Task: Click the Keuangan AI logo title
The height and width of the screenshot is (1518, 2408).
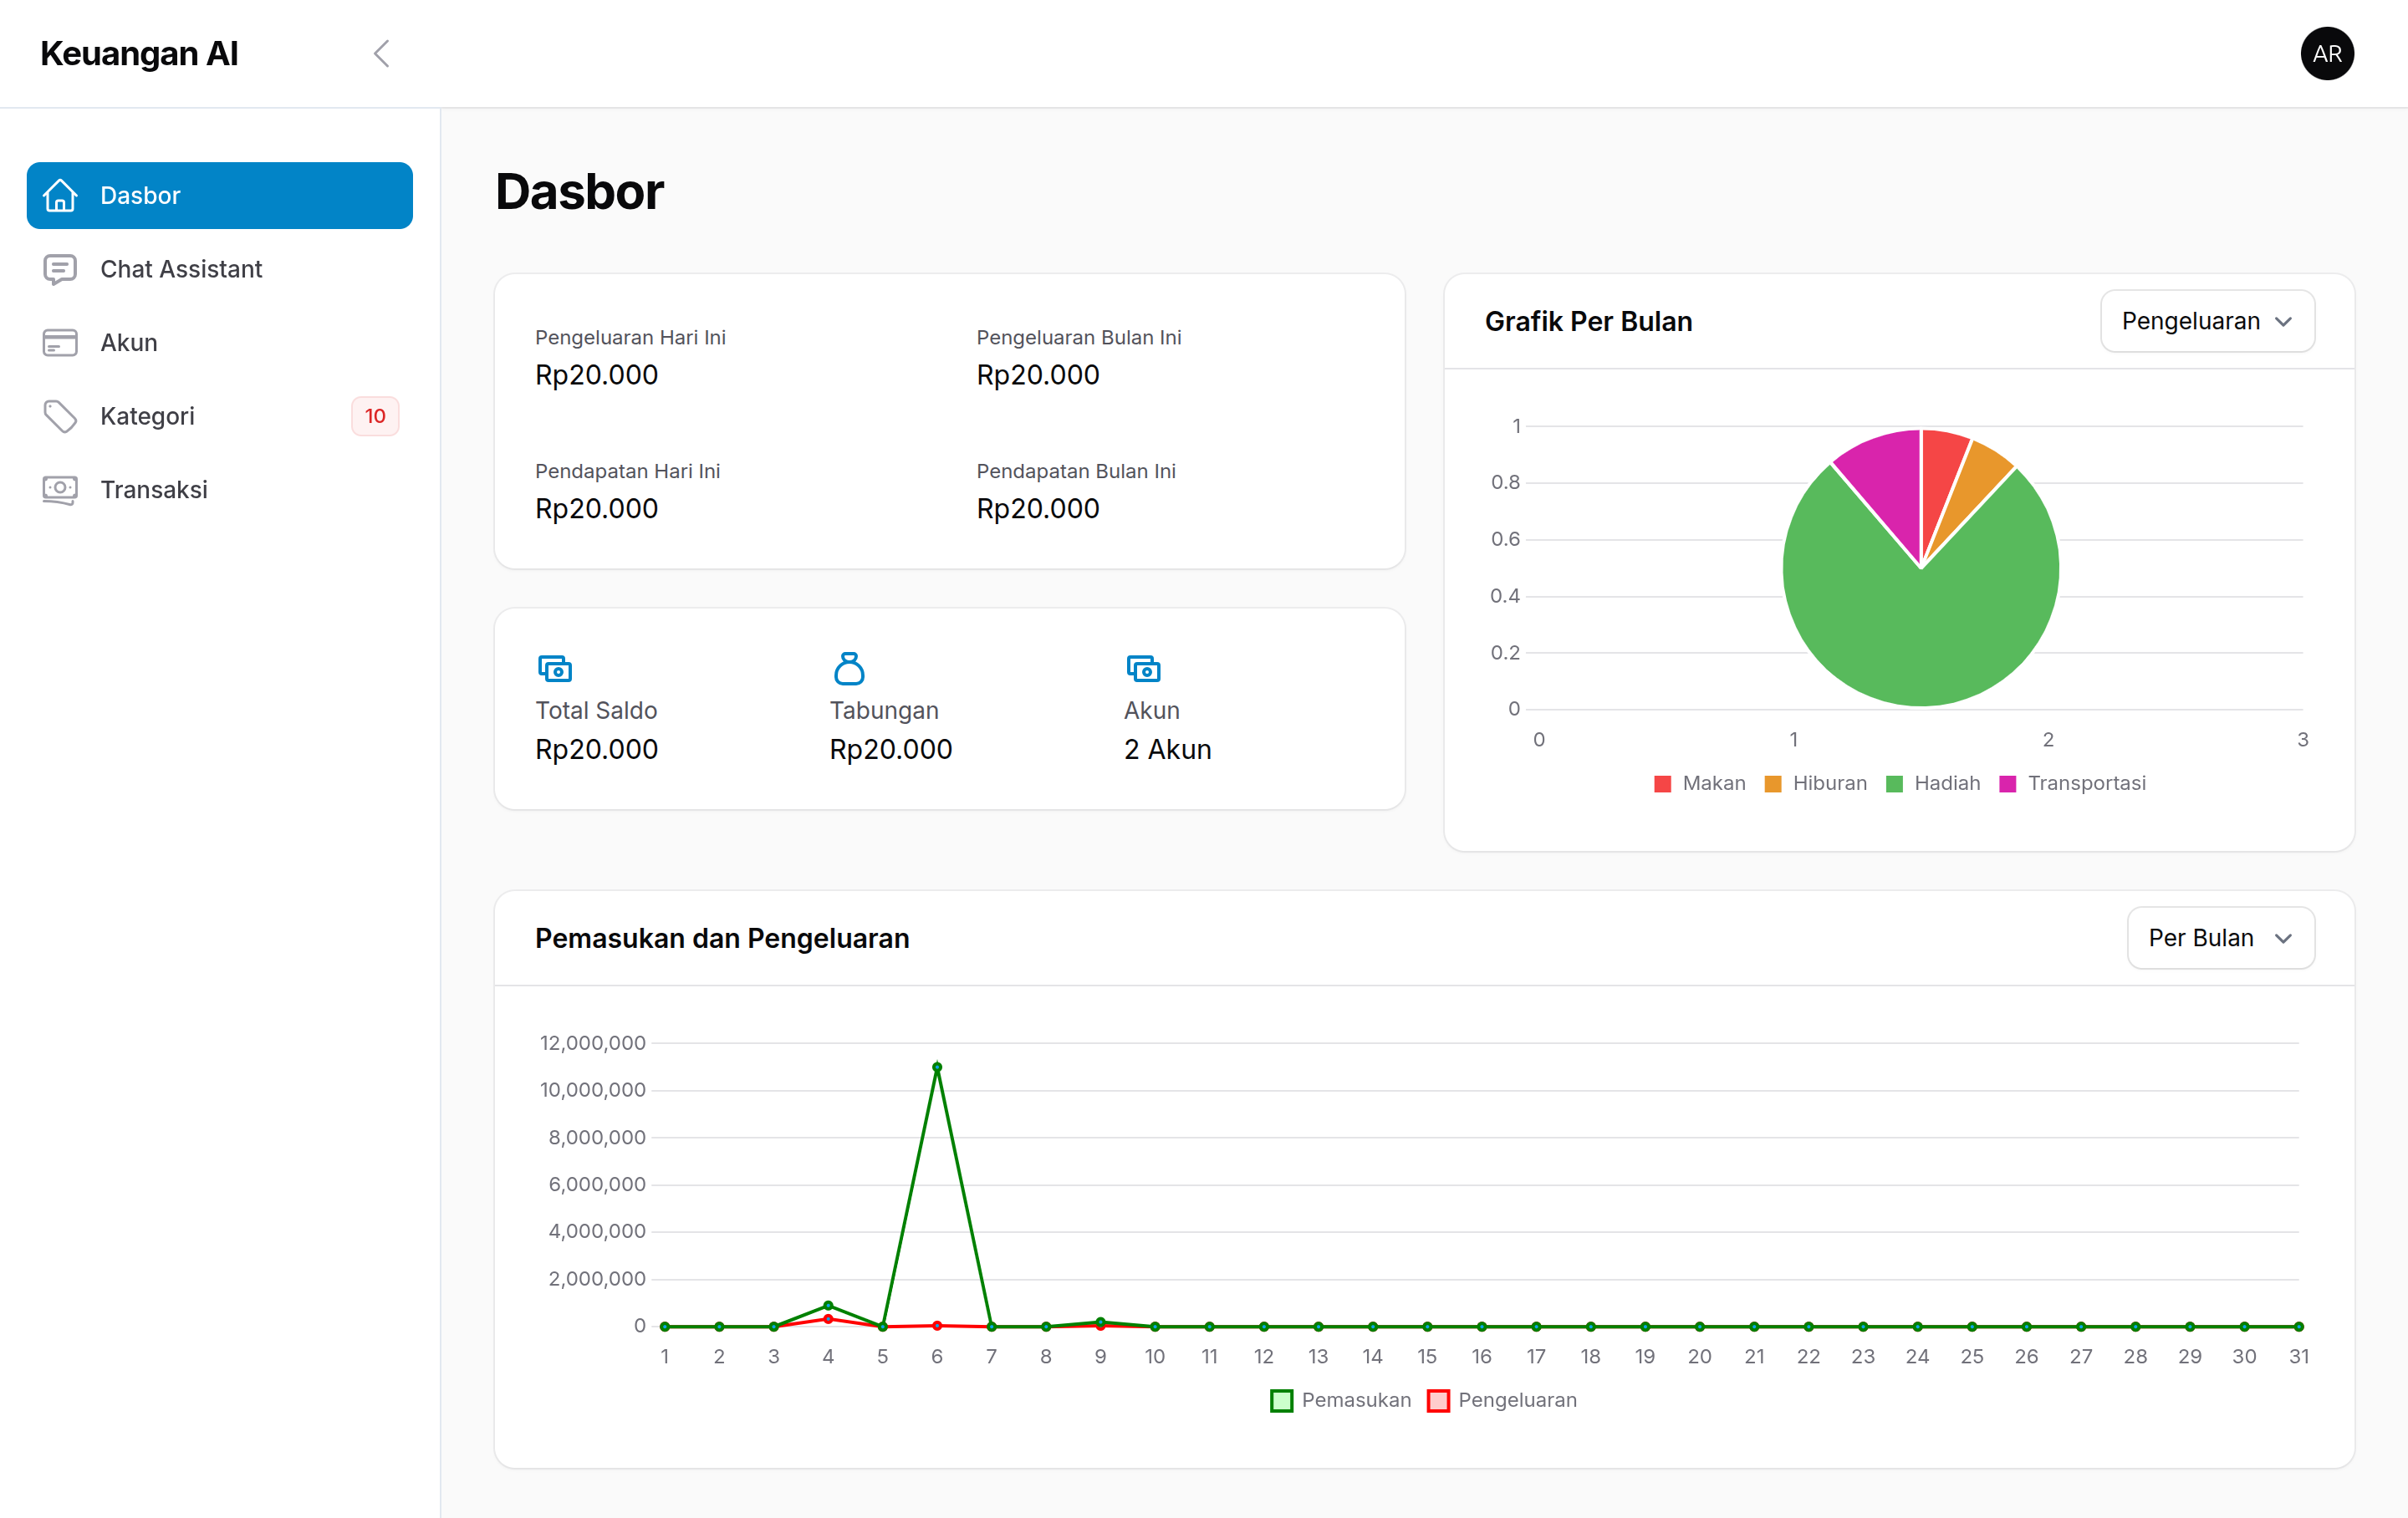Action: pos(139,54)
